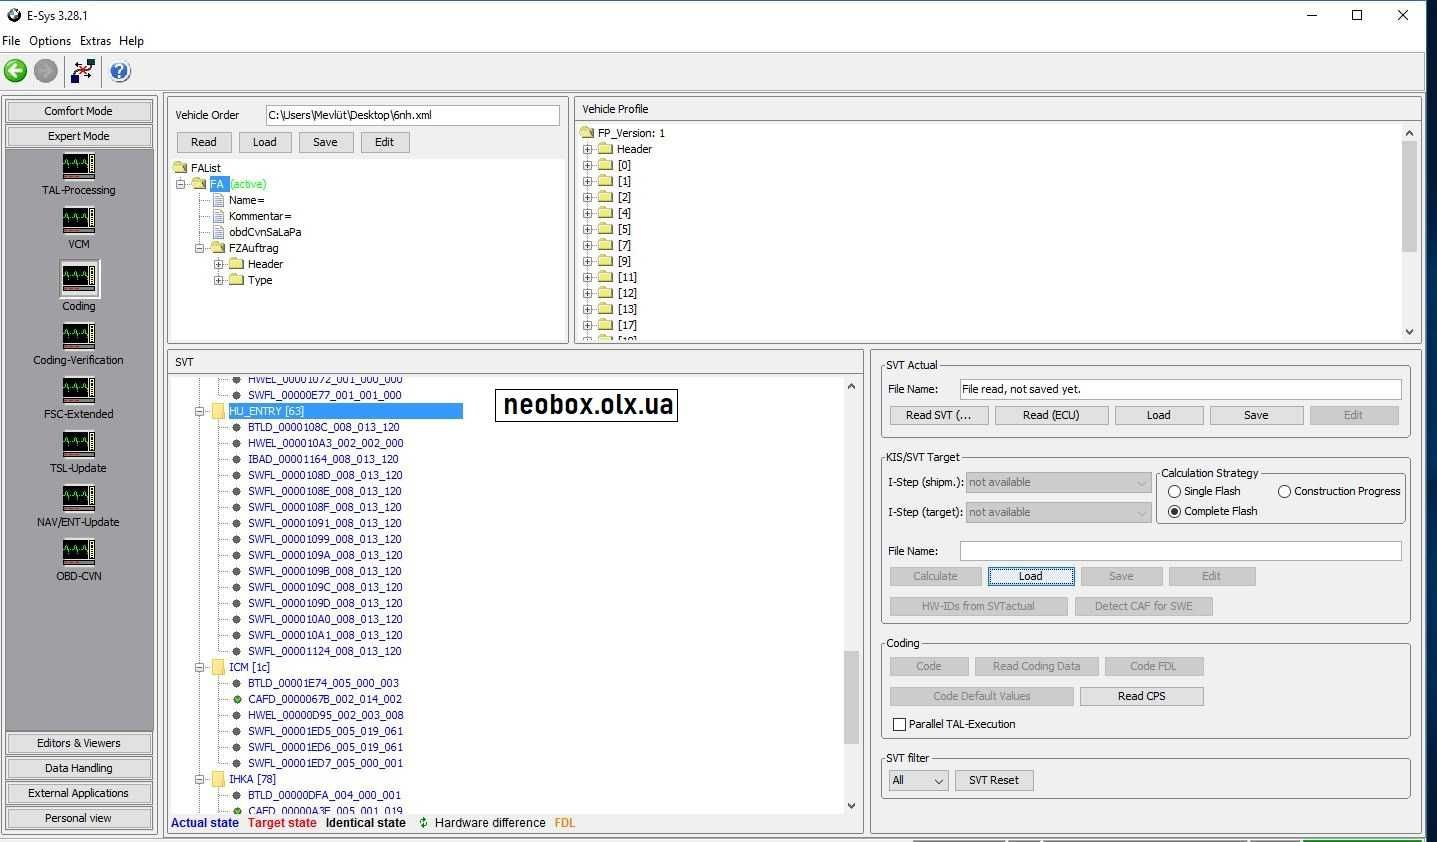Enable the Parallel TAL-Execution checkbox

point(899,724)
